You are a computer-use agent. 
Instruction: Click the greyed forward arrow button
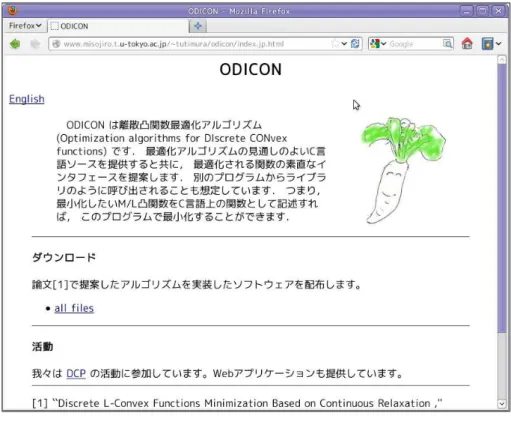pos(35,44)
